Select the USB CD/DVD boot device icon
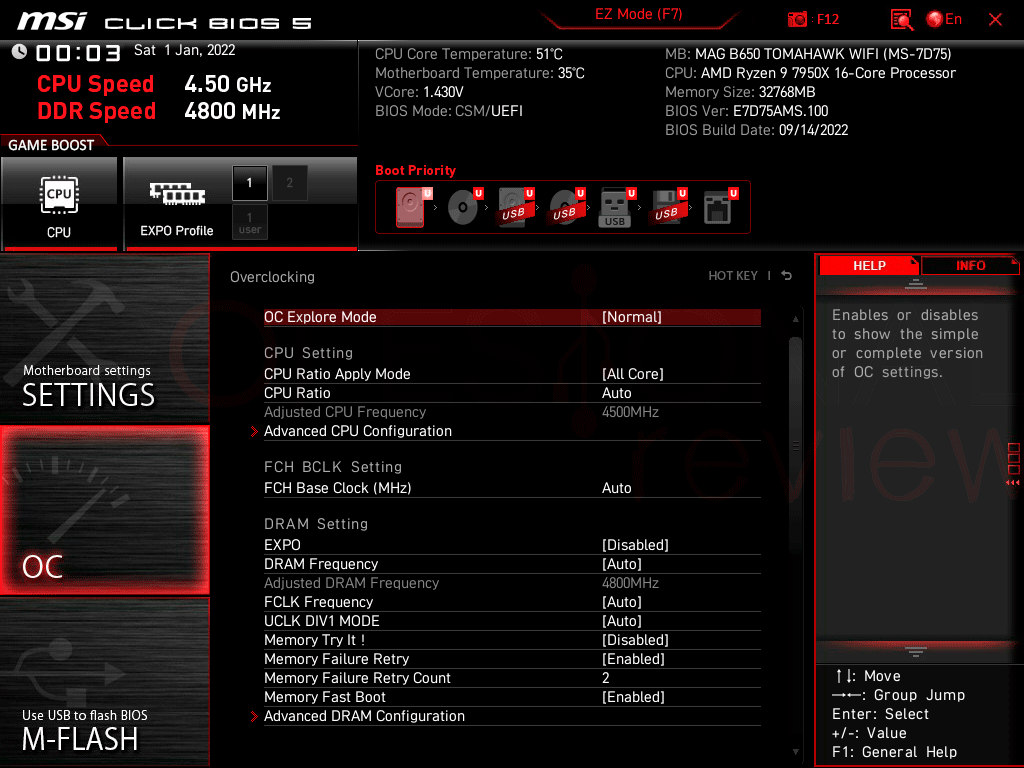The height and width of the screenshot is (768, 1024). tap(566, 207)
